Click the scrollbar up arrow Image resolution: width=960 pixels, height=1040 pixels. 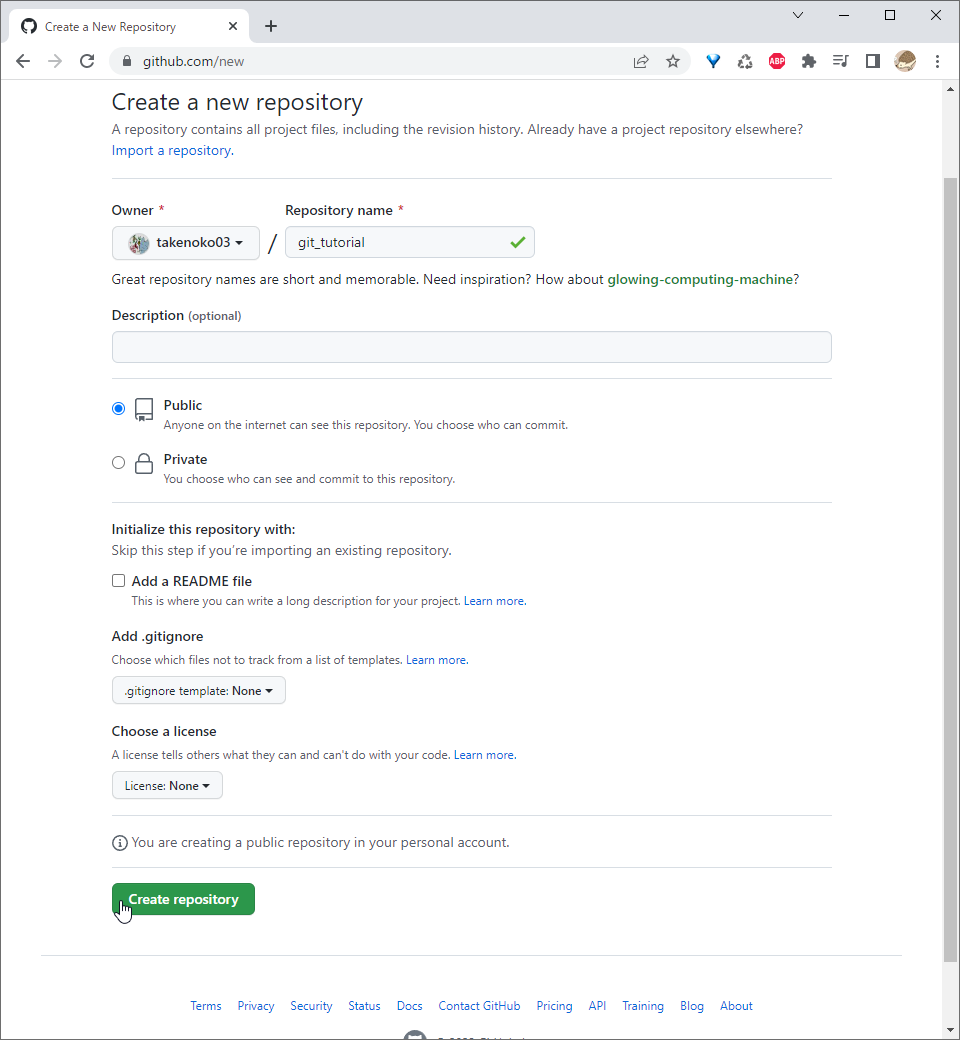coord(951,89)
